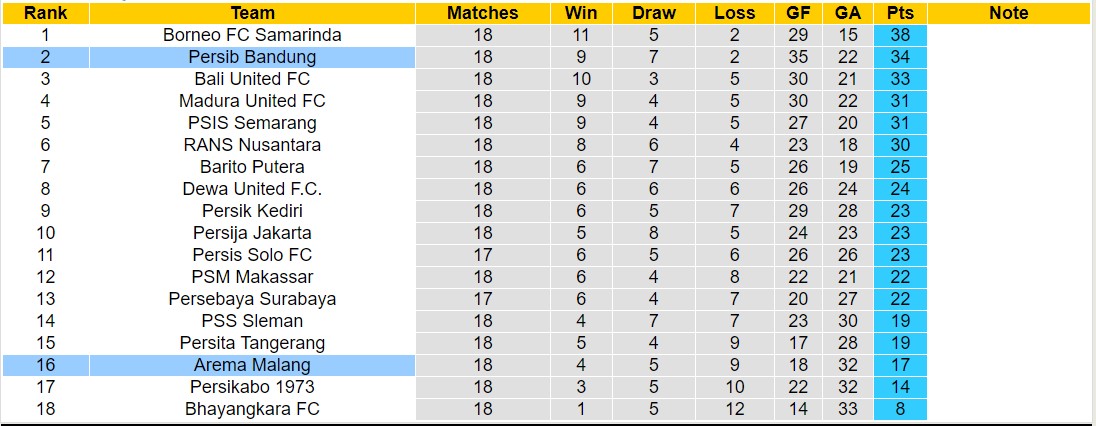The height and width of the screenshot is (426, 1096).
Task: Open the Persib Bandung team link
Action: point(252,57)
